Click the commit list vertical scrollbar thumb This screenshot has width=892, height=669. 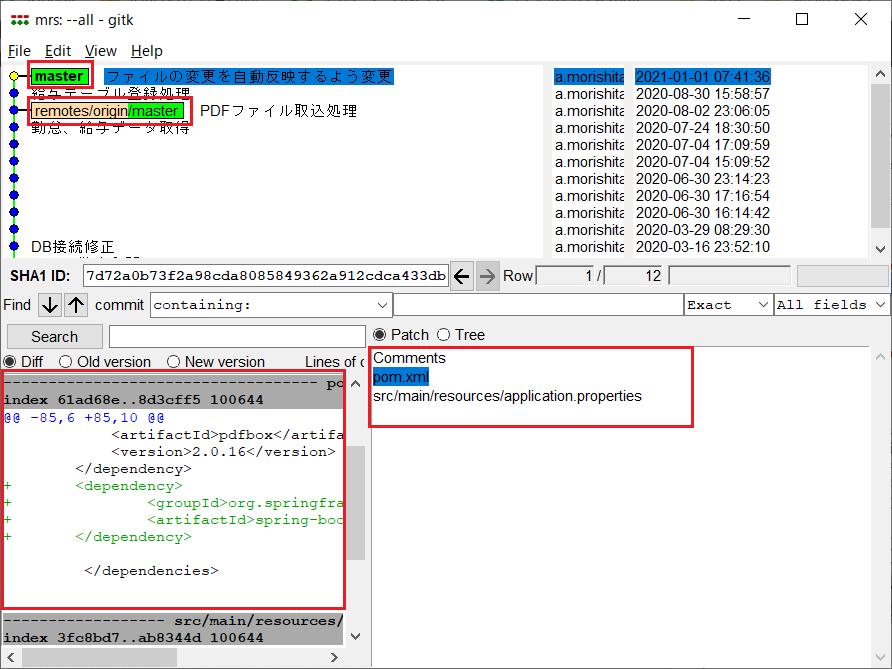(x=880, y=155)
